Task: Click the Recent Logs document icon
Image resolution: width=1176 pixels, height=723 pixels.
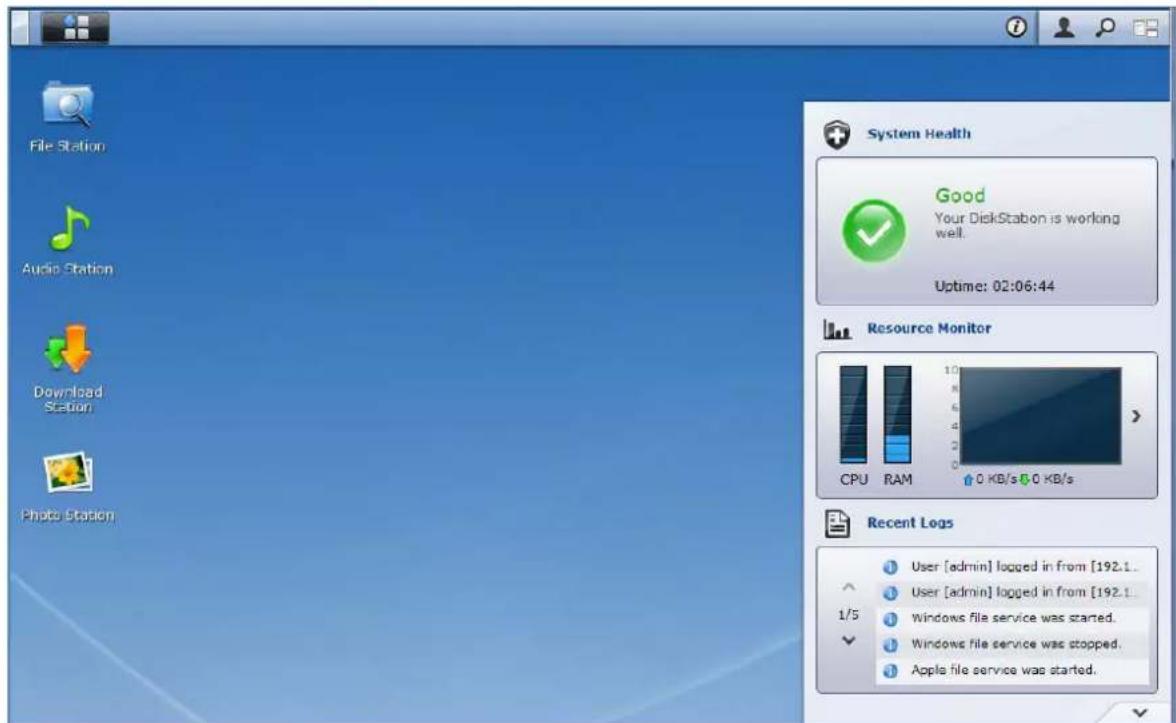Action: pos(837,524)
